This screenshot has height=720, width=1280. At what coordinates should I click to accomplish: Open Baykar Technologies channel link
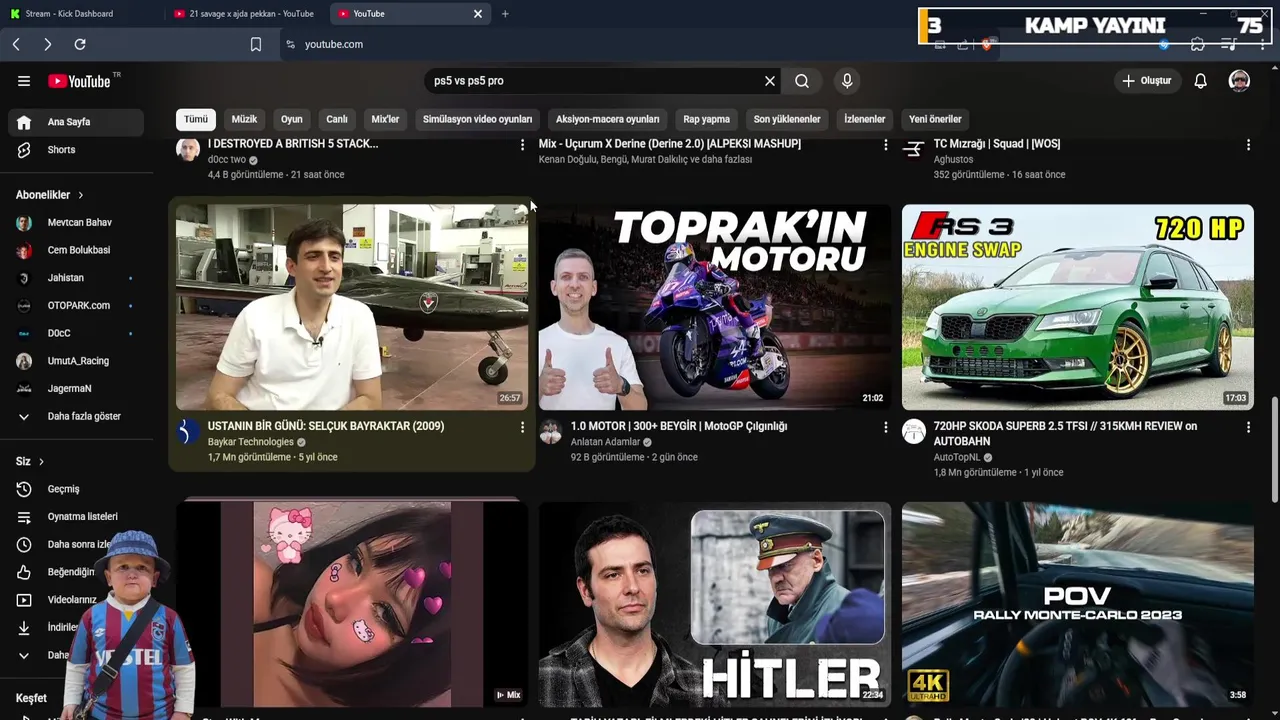[251, 442]
